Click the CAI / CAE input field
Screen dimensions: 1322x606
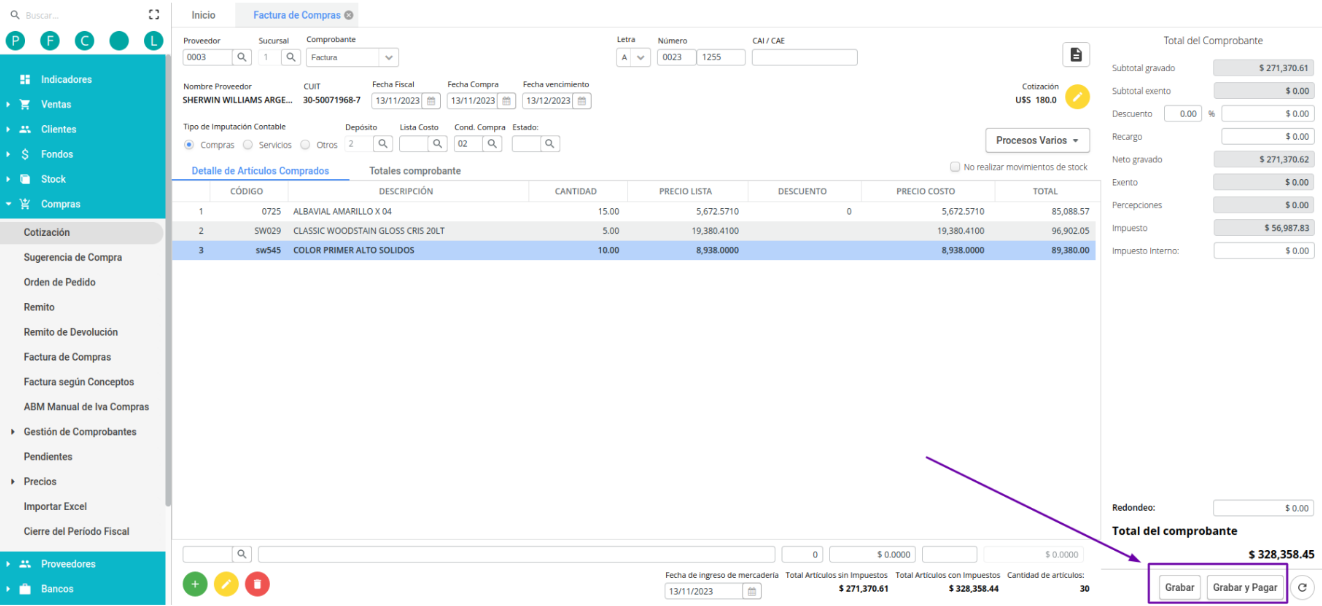click(804, 57)
